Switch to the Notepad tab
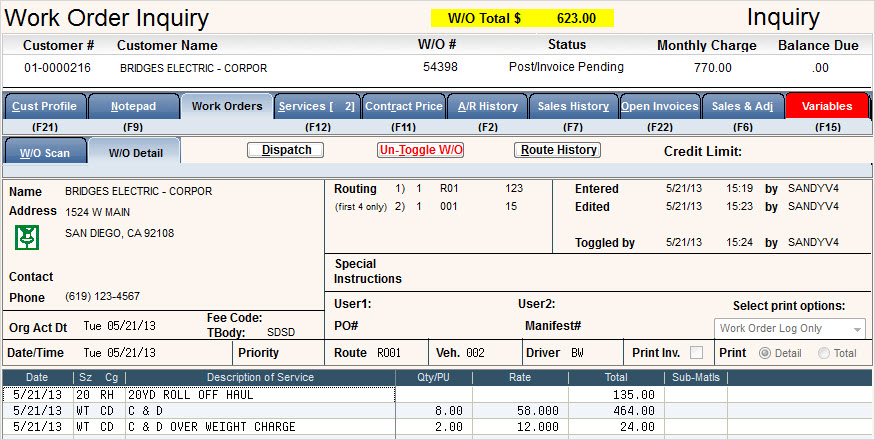This screenshot has width=875, height=440. click(133, 106)
